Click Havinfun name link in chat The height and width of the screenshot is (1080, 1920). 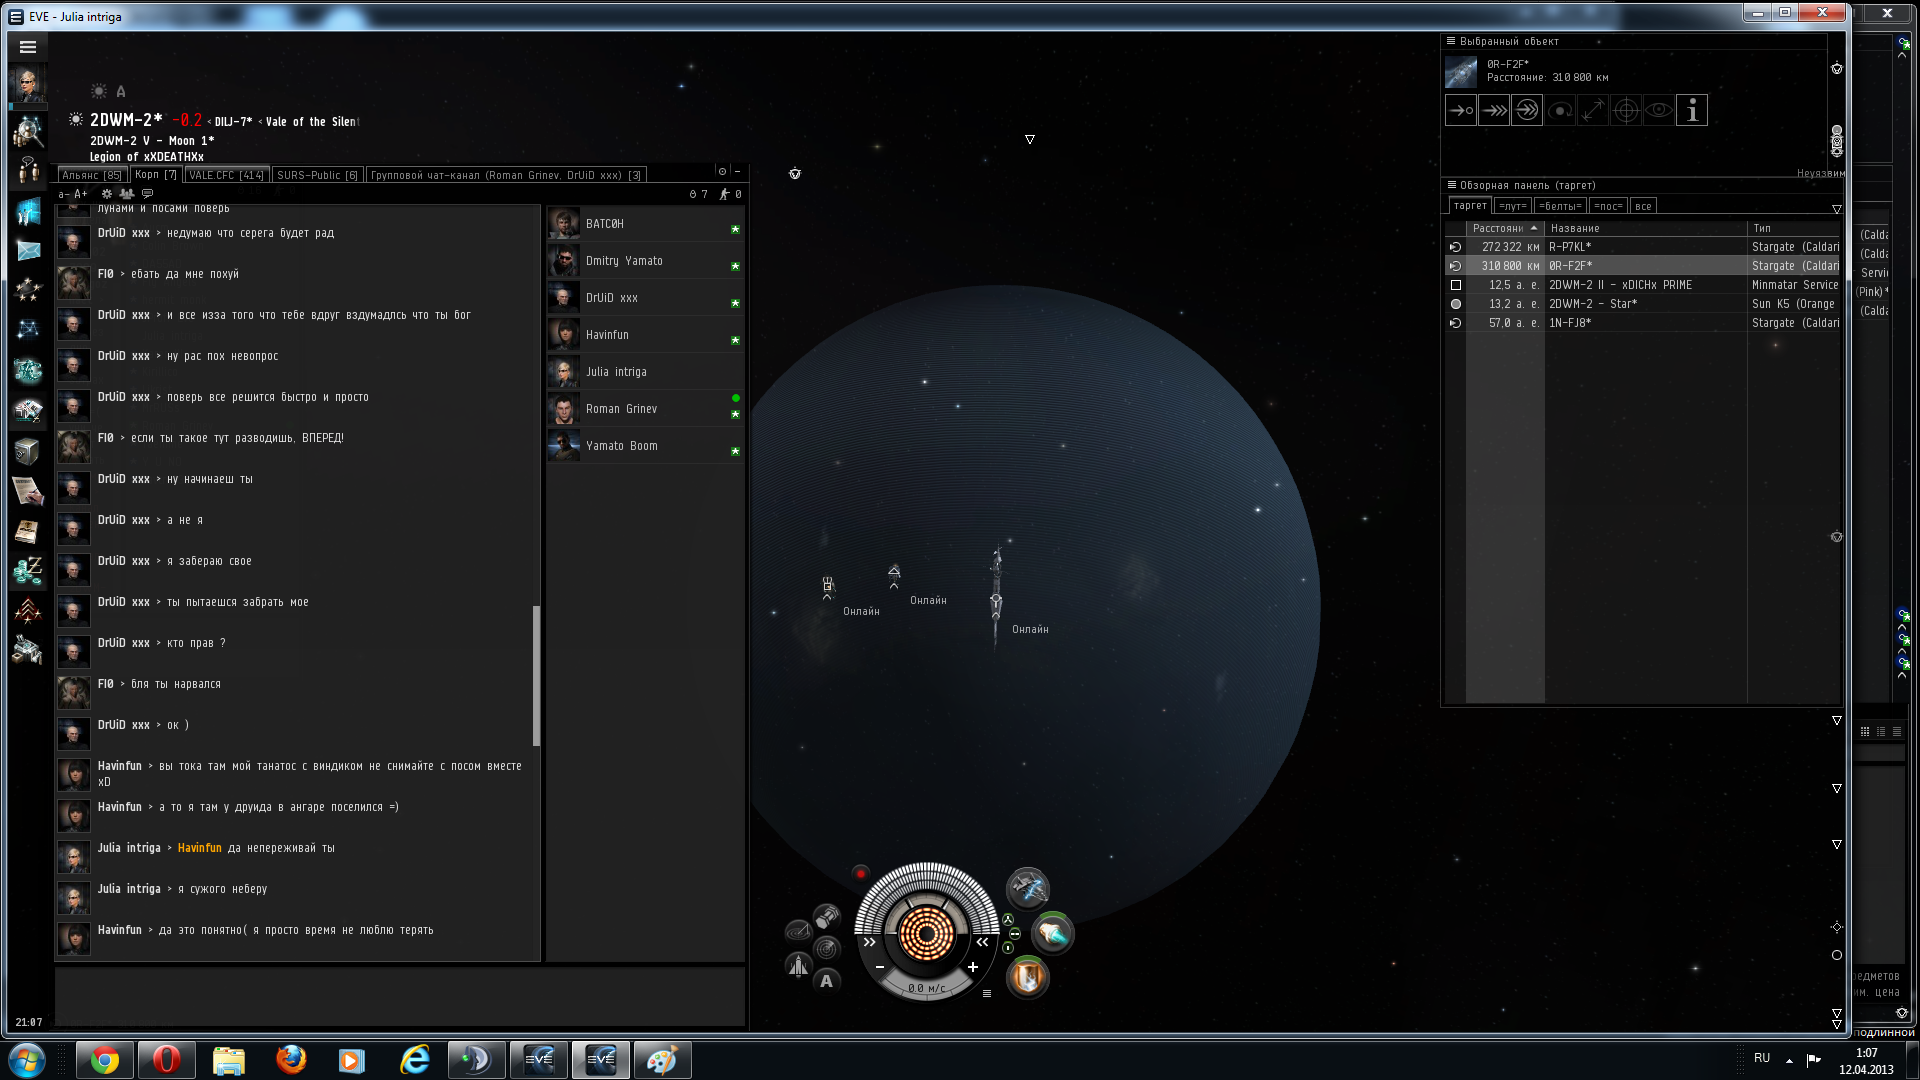[199, 848]
